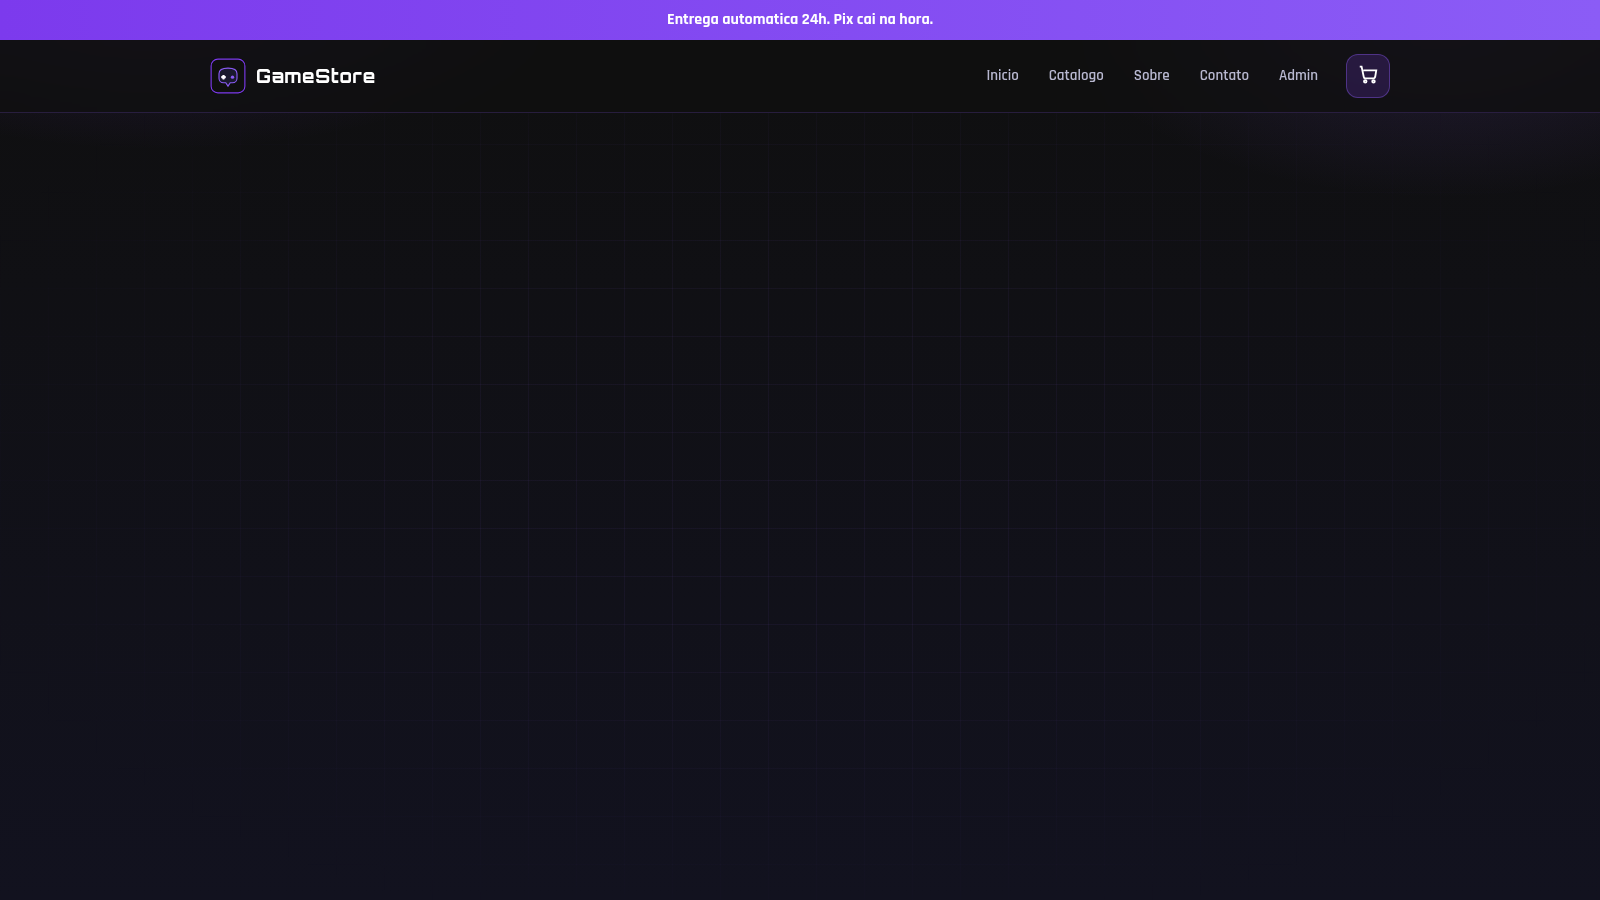Open the Admin link
1600x900 pixels.
pyautogui.click(x=1298, y=76)
